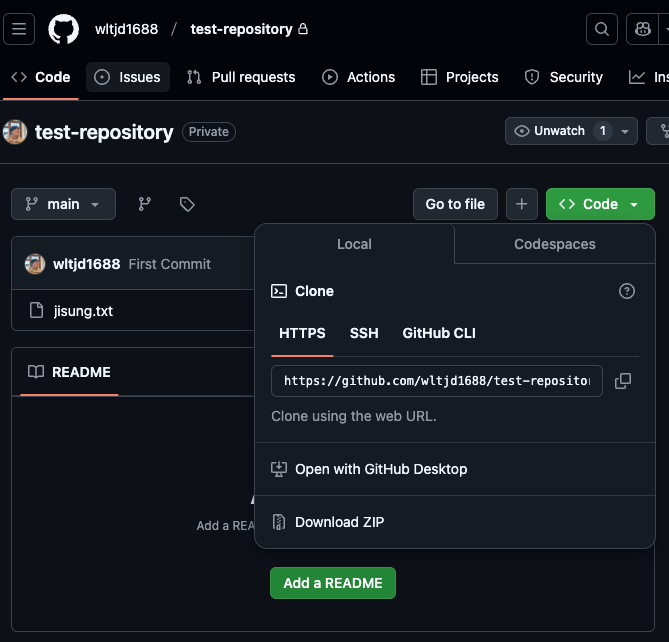This screenshot has height=642, width=669.
Task: Select the SSH clone option
Action: click(x=364, y=333)
